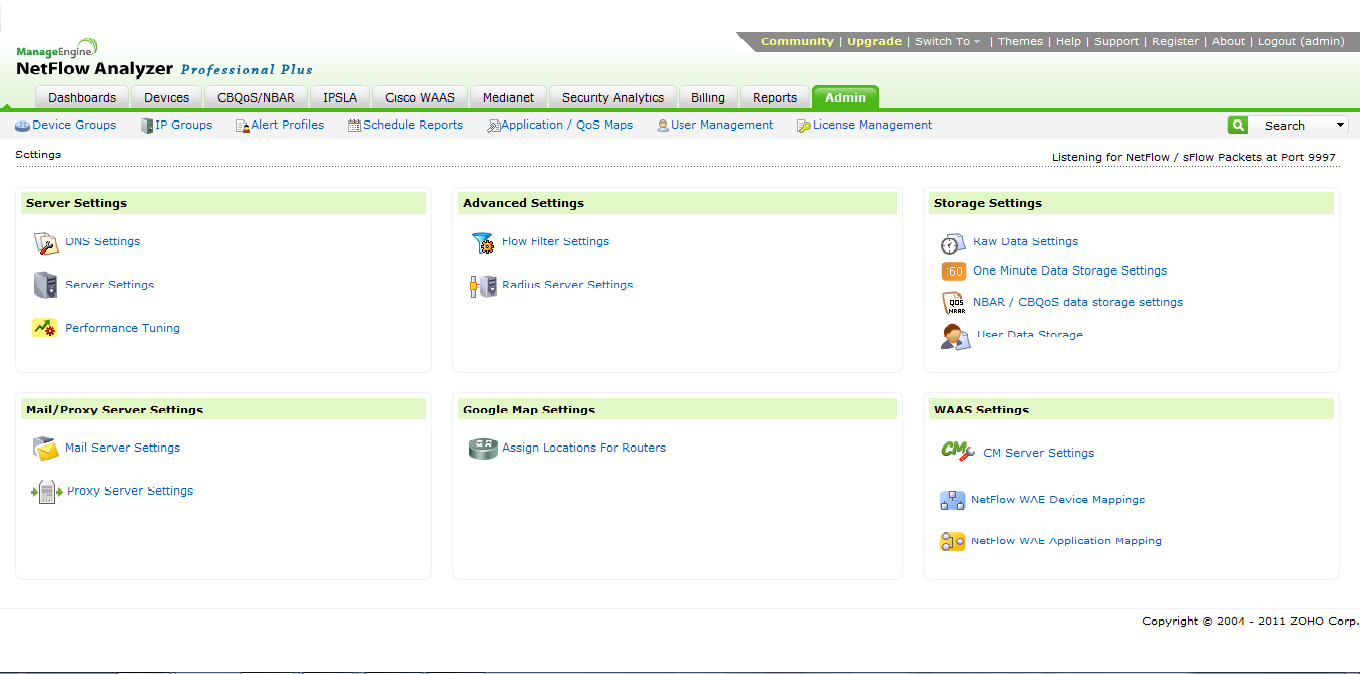This screenshot has width=1360, height=674.
Task: Open the Flow Filter Settings link
Action: (555, 241)
